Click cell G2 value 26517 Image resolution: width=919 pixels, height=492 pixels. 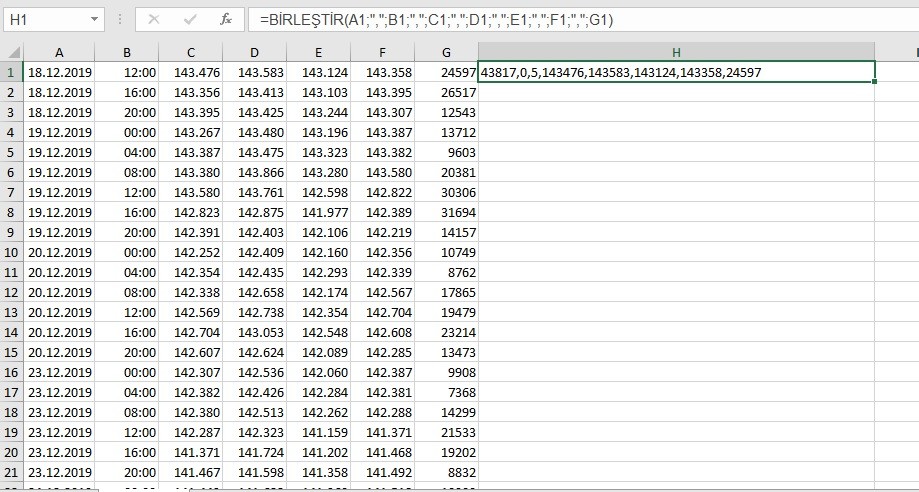(447, 92)
